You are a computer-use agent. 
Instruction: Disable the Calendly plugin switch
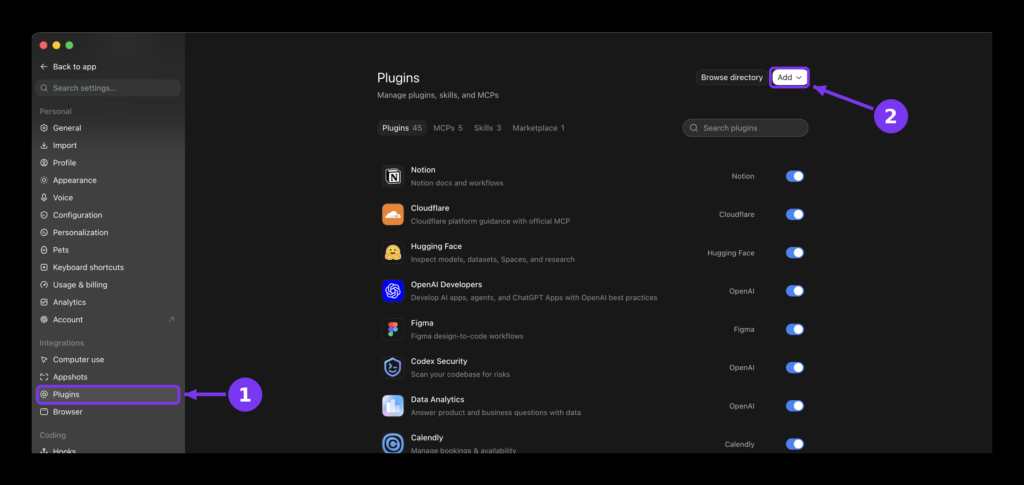(x=794, y=444)
